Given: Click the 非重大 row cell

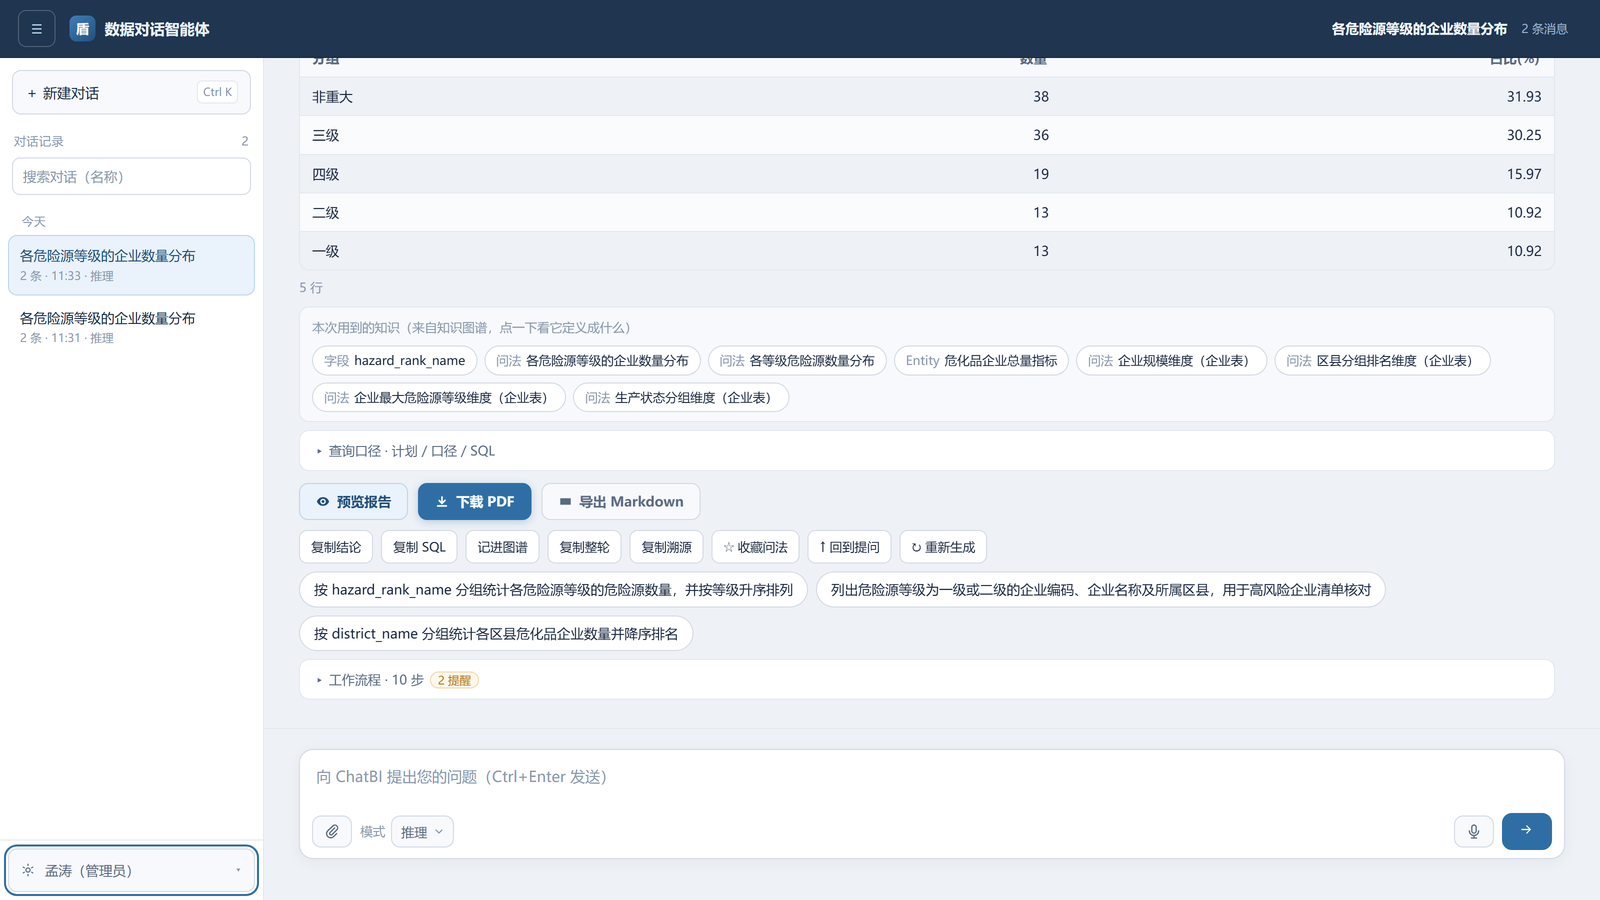Looking at the screenshot, I should [x=332, y=97].
